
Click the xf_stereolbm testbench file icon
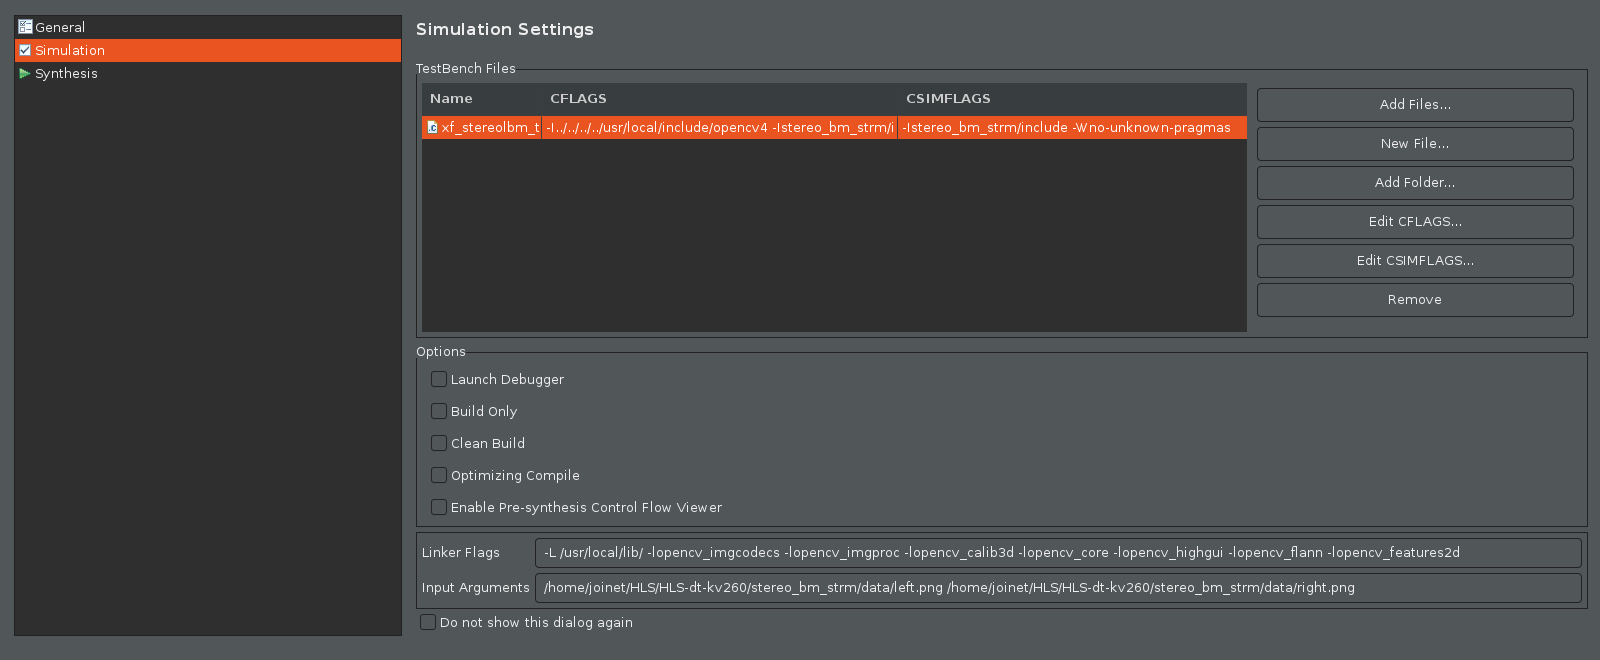(x=432, y=127)
